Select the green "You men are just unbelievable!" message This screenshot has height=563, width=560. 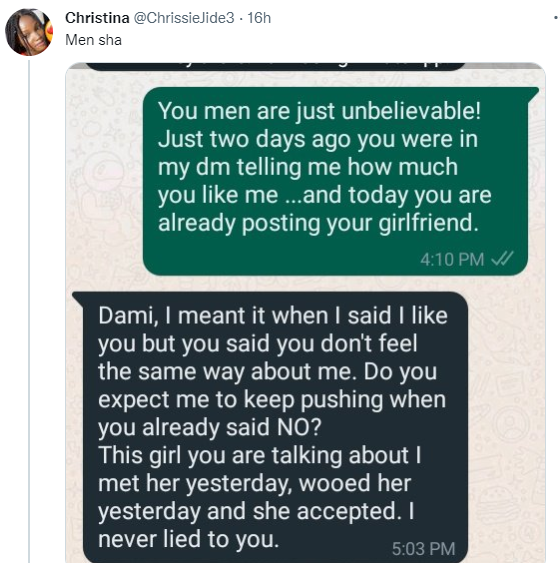(335, 181)
